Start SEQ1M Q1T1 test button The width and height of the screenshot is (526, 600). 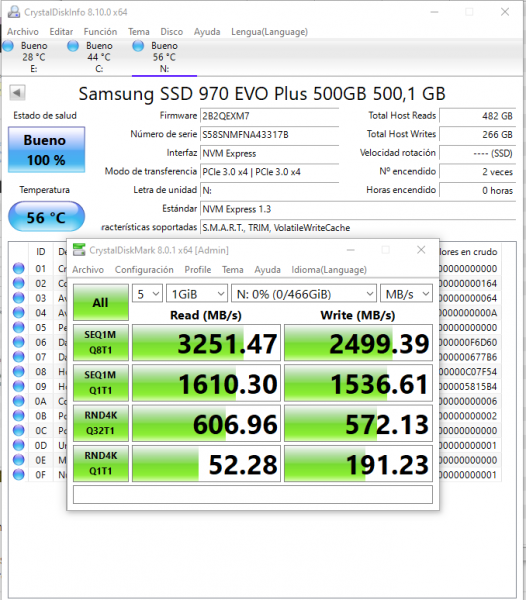point(101,383)
